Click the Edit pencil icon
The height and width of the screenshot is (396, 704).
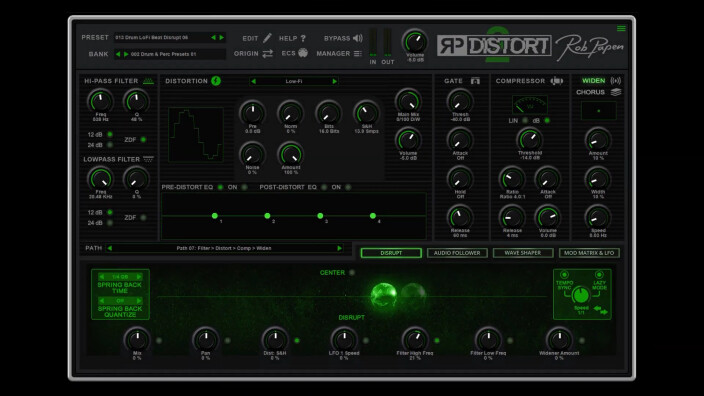(267, 38)
